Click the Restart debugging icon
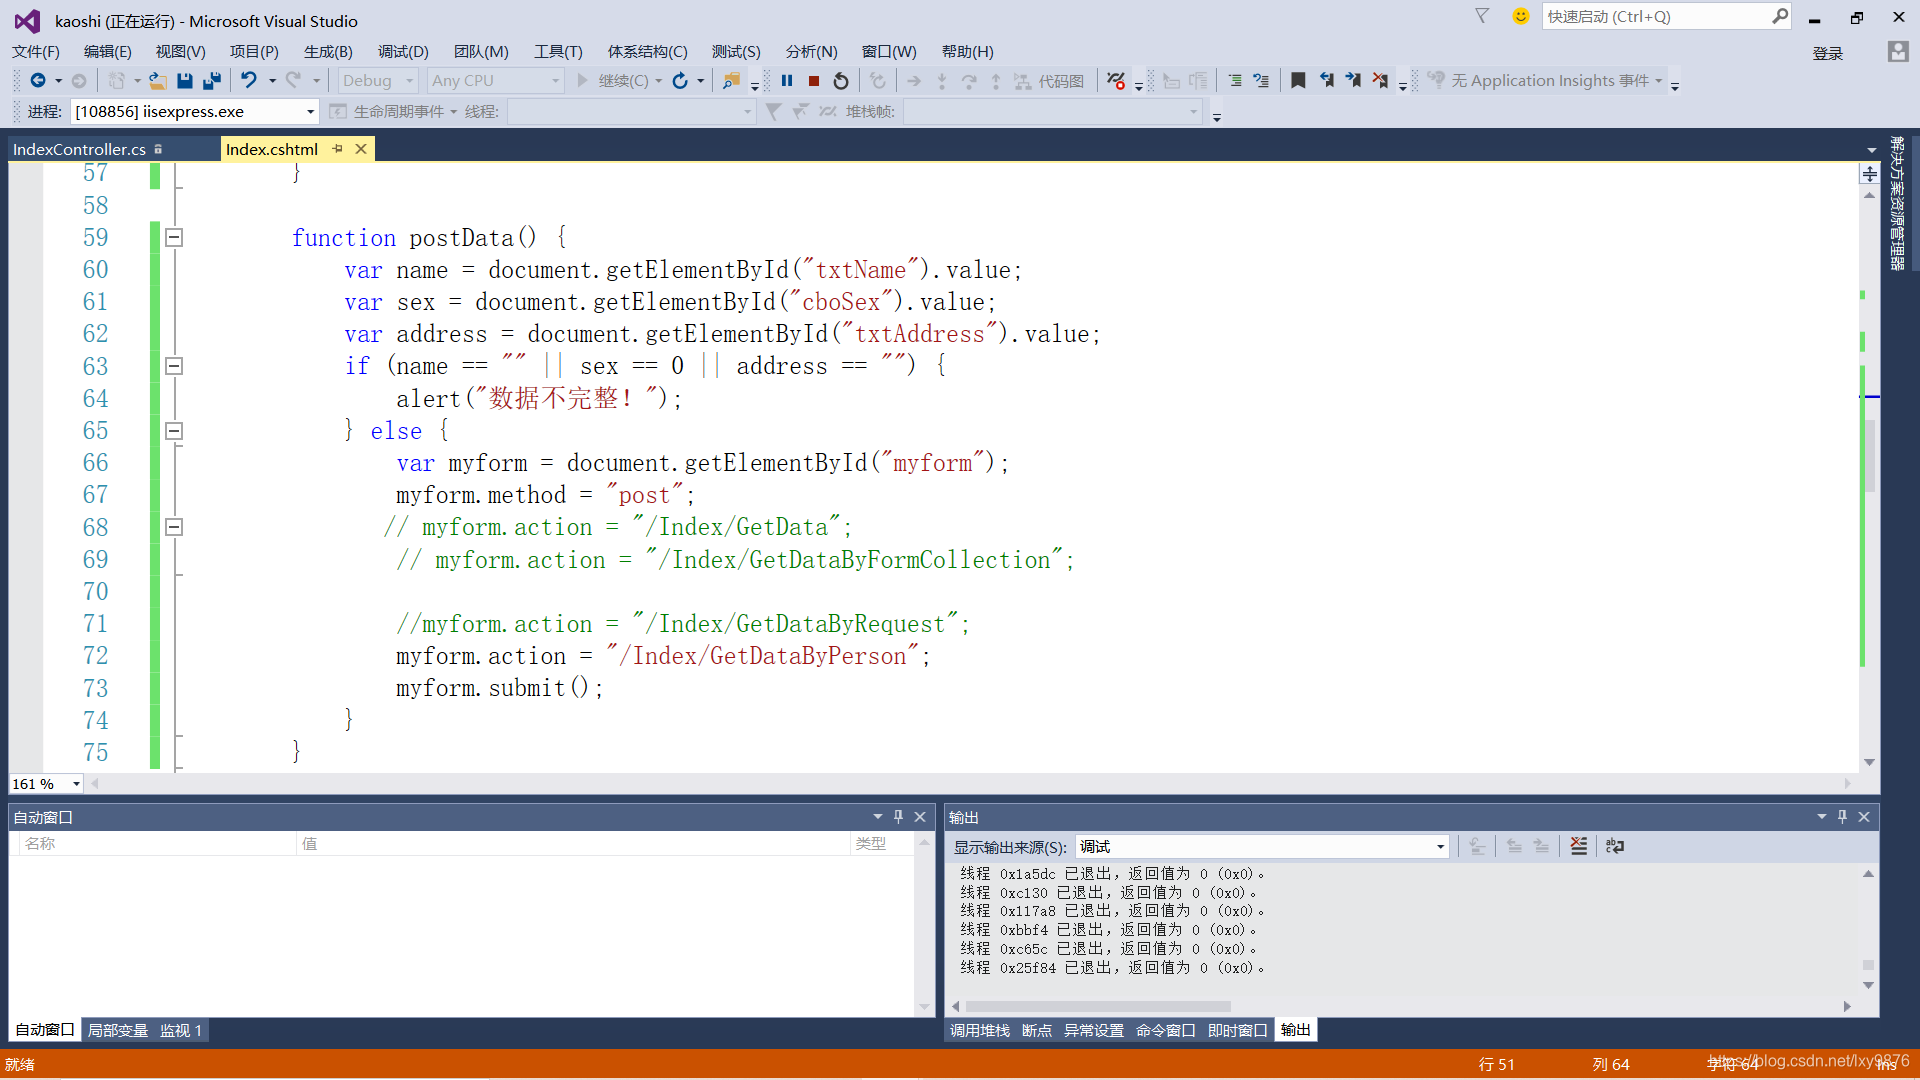This screenshot has width=1920, height=1080. coord(841,81)
